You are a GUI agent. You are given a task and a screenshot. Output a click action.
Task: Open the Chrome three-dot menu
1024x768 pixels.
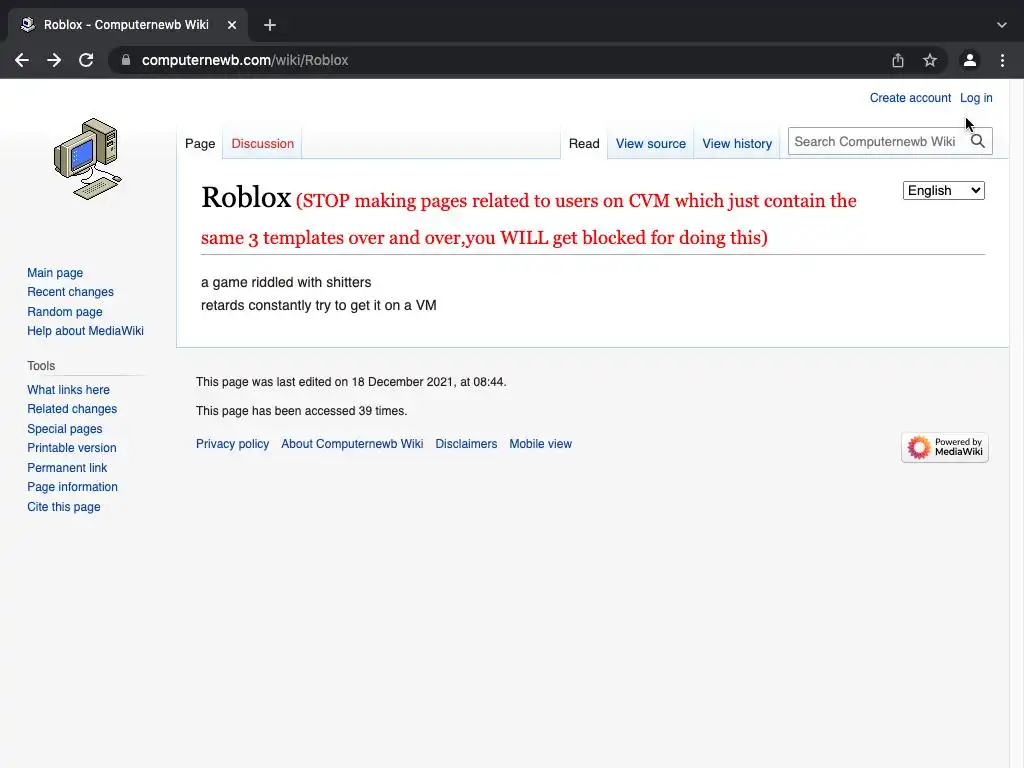point(1002,60)
